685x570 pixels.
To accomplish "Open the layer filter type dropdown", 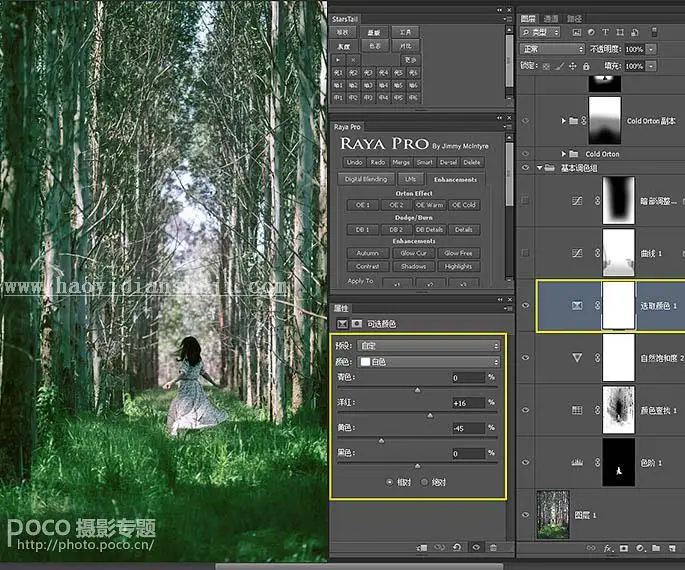I will (540, 32).
